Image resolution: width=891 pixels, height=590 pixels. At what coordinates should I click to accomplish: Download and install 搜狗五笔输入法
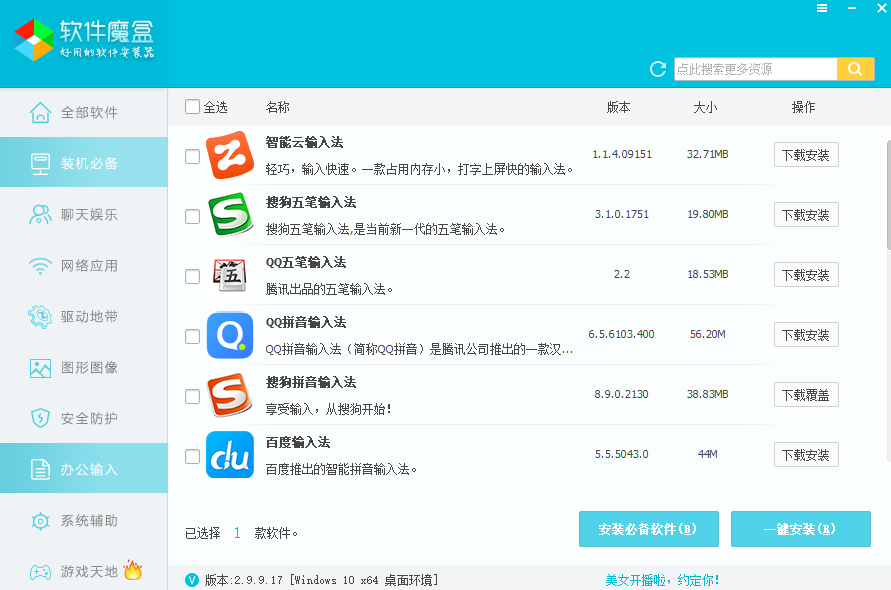pos(806,215)
